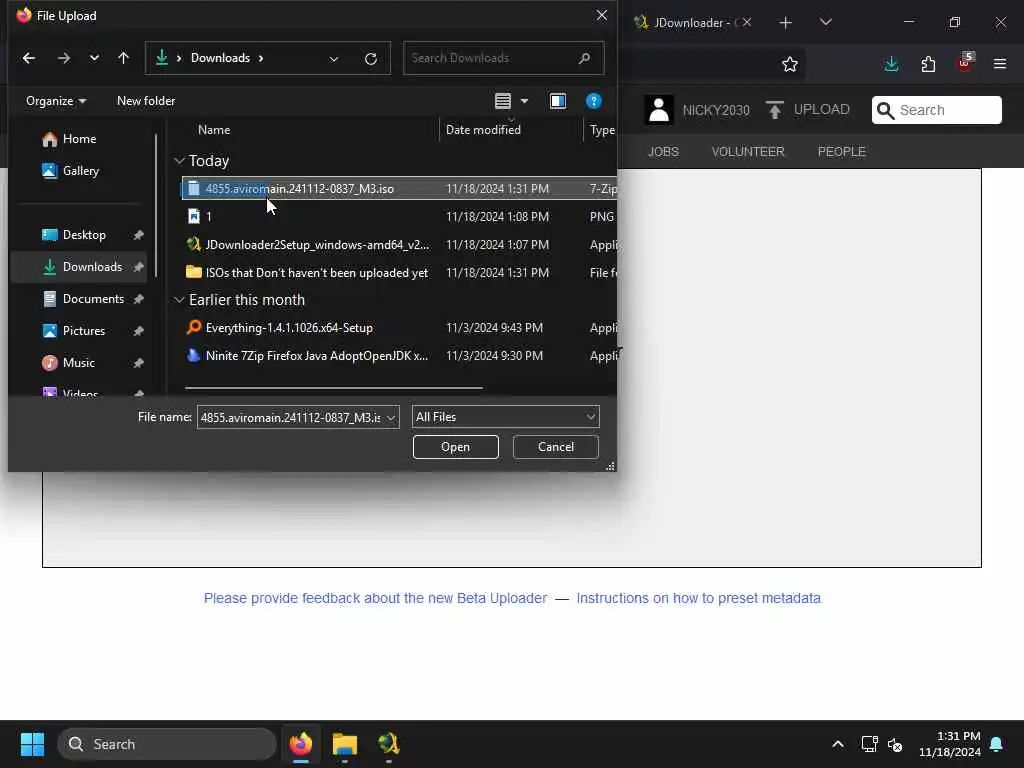Viewport: 1024px width, 768px height.
Task: Click the File name input box
Action: tap(291, 417)
